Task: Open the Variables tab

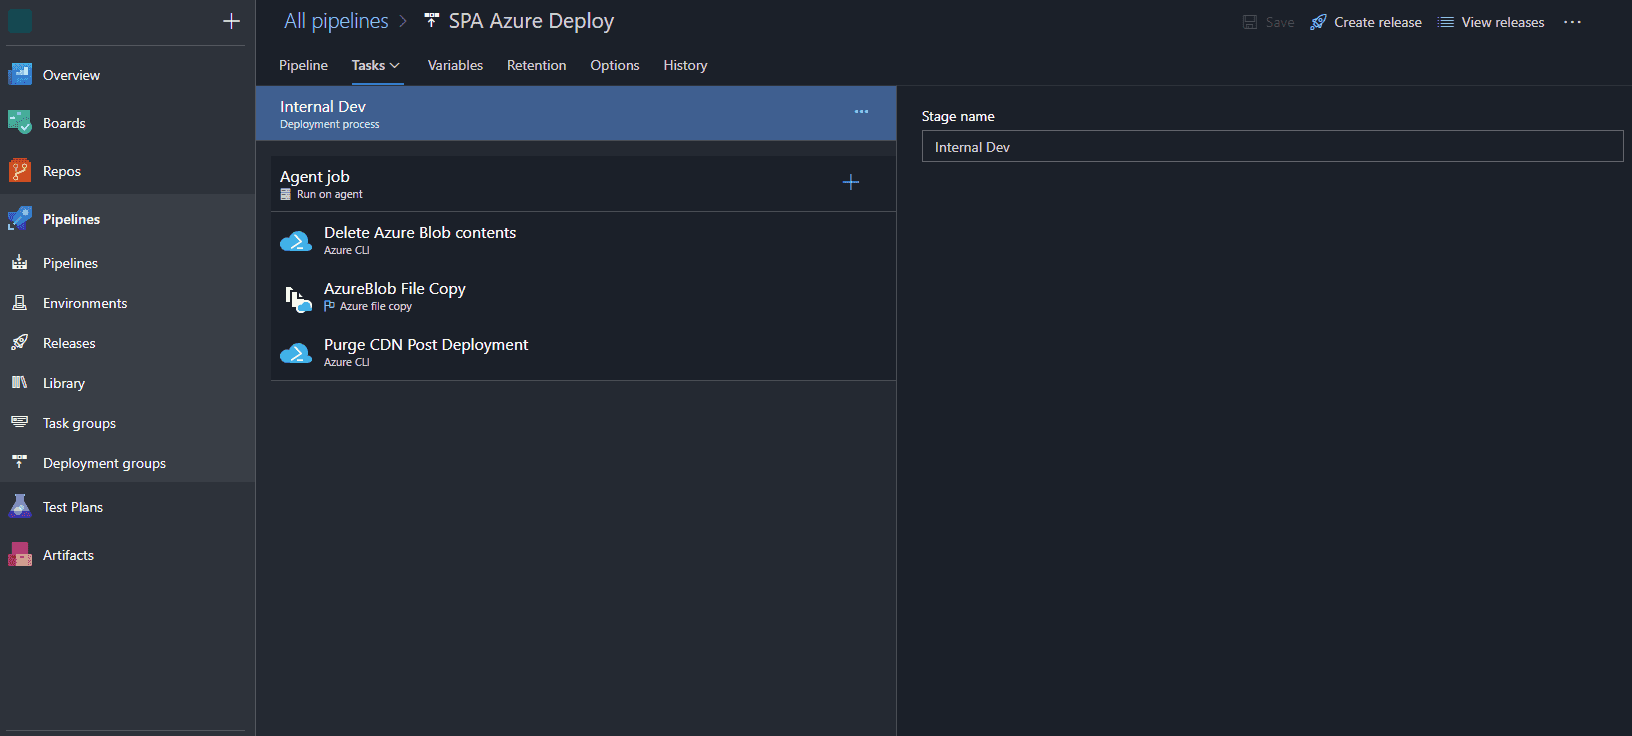Action: pos(455,65)
